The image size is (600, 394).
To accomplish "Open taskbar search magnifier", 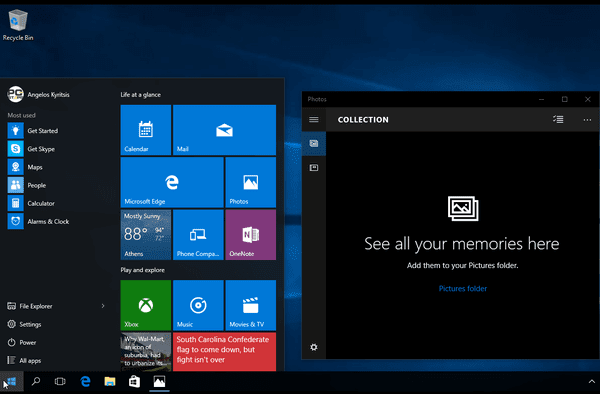I will pos(36,381).
